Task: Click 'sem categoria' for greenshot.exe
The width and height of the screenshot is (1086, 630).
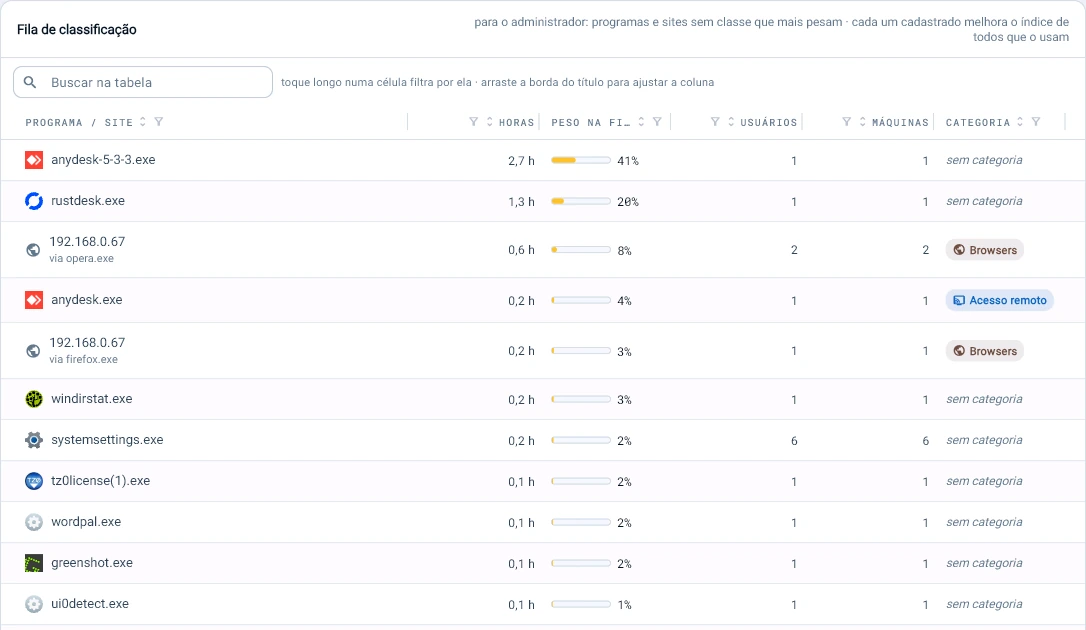Action: pos(984,564)
